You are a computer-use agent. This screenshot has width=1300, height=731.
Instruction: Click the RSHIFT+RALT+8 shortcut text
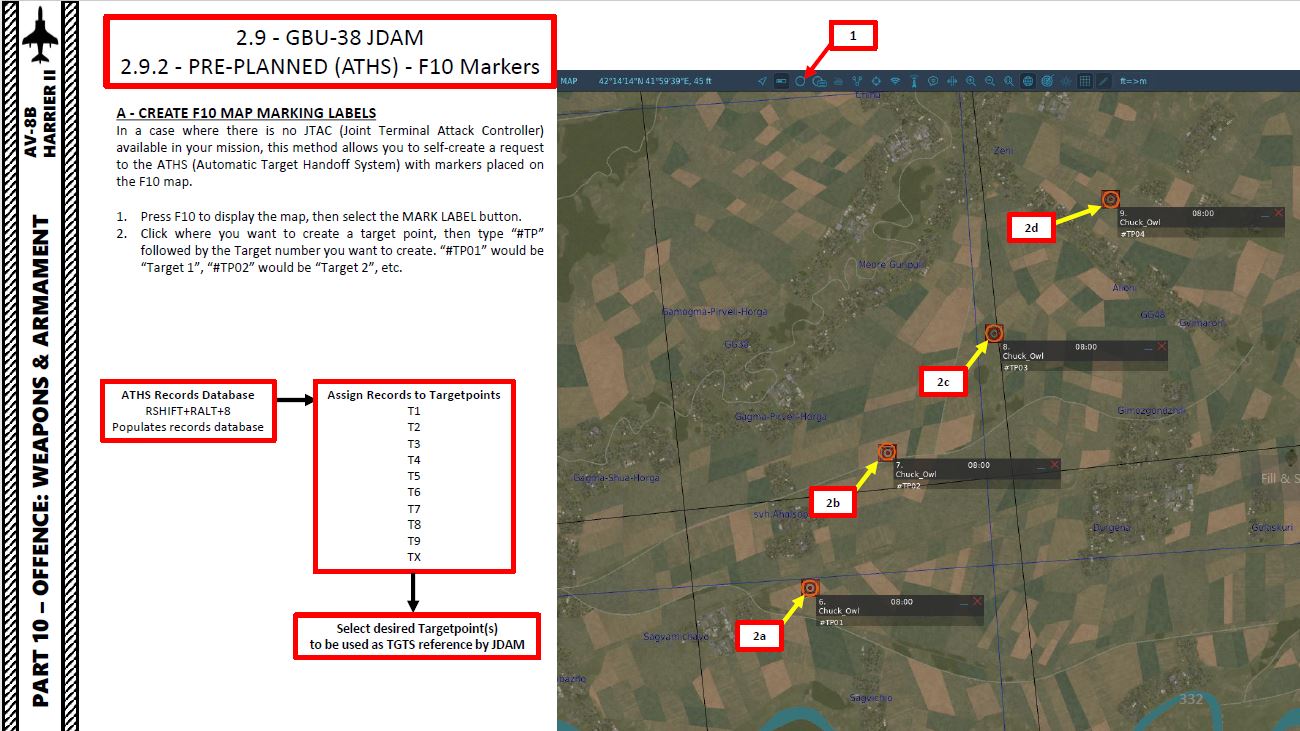pyautogui.click(x=188, y=411)
